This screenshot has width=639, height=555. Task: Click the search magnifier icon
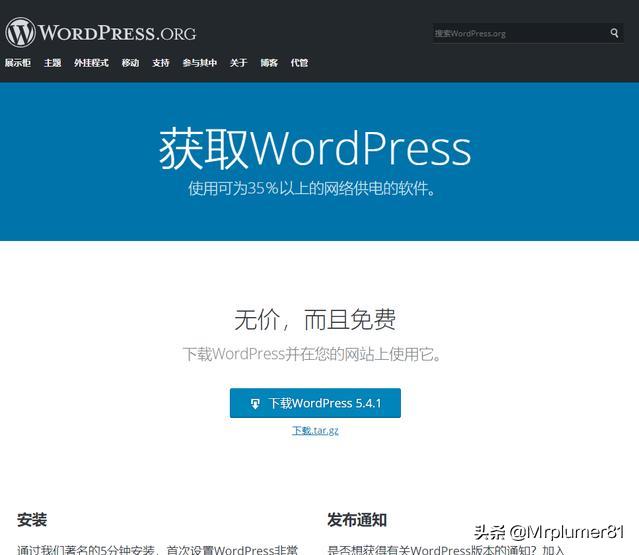(x=614, y=33)
